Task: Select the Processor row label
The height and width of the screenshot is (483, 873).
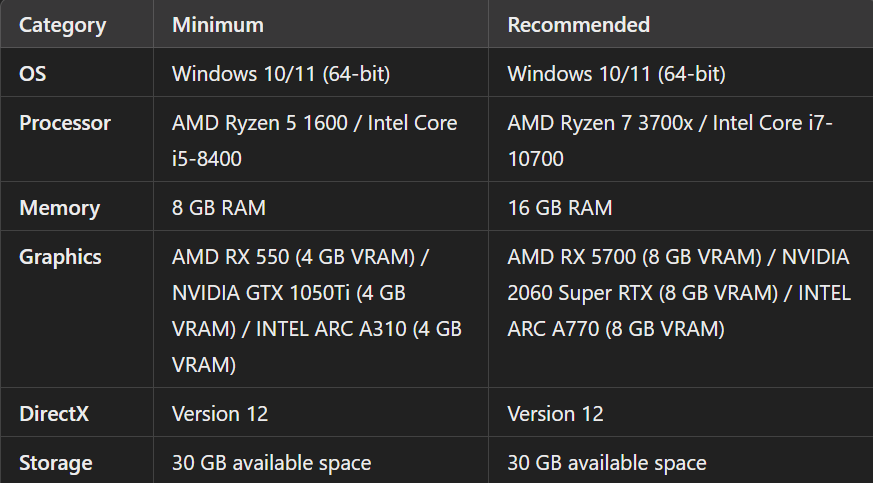Action: (x=65, y=123)
